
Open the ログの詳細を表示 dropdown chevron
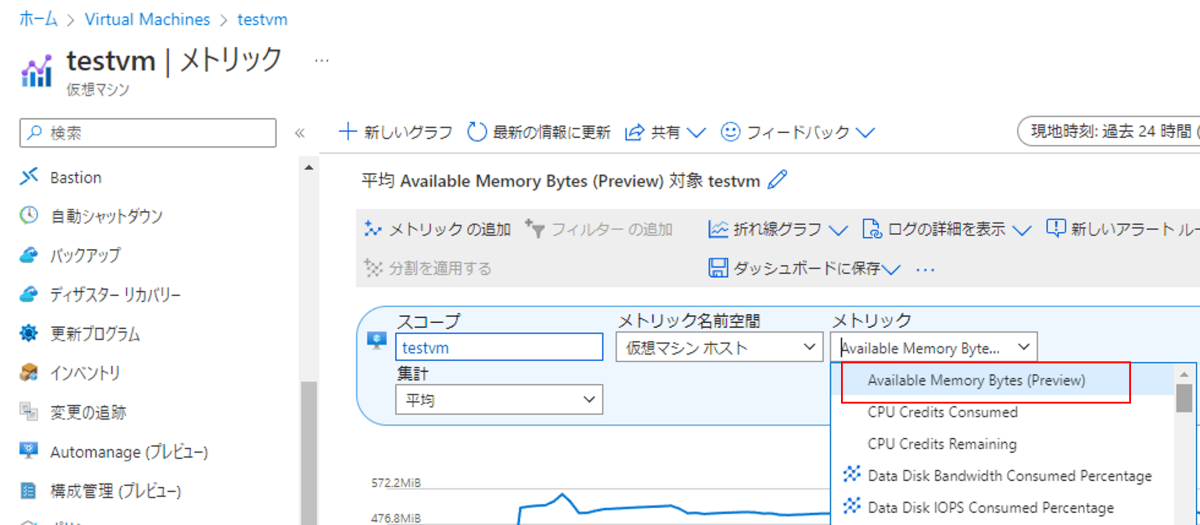coord(1022,230)
